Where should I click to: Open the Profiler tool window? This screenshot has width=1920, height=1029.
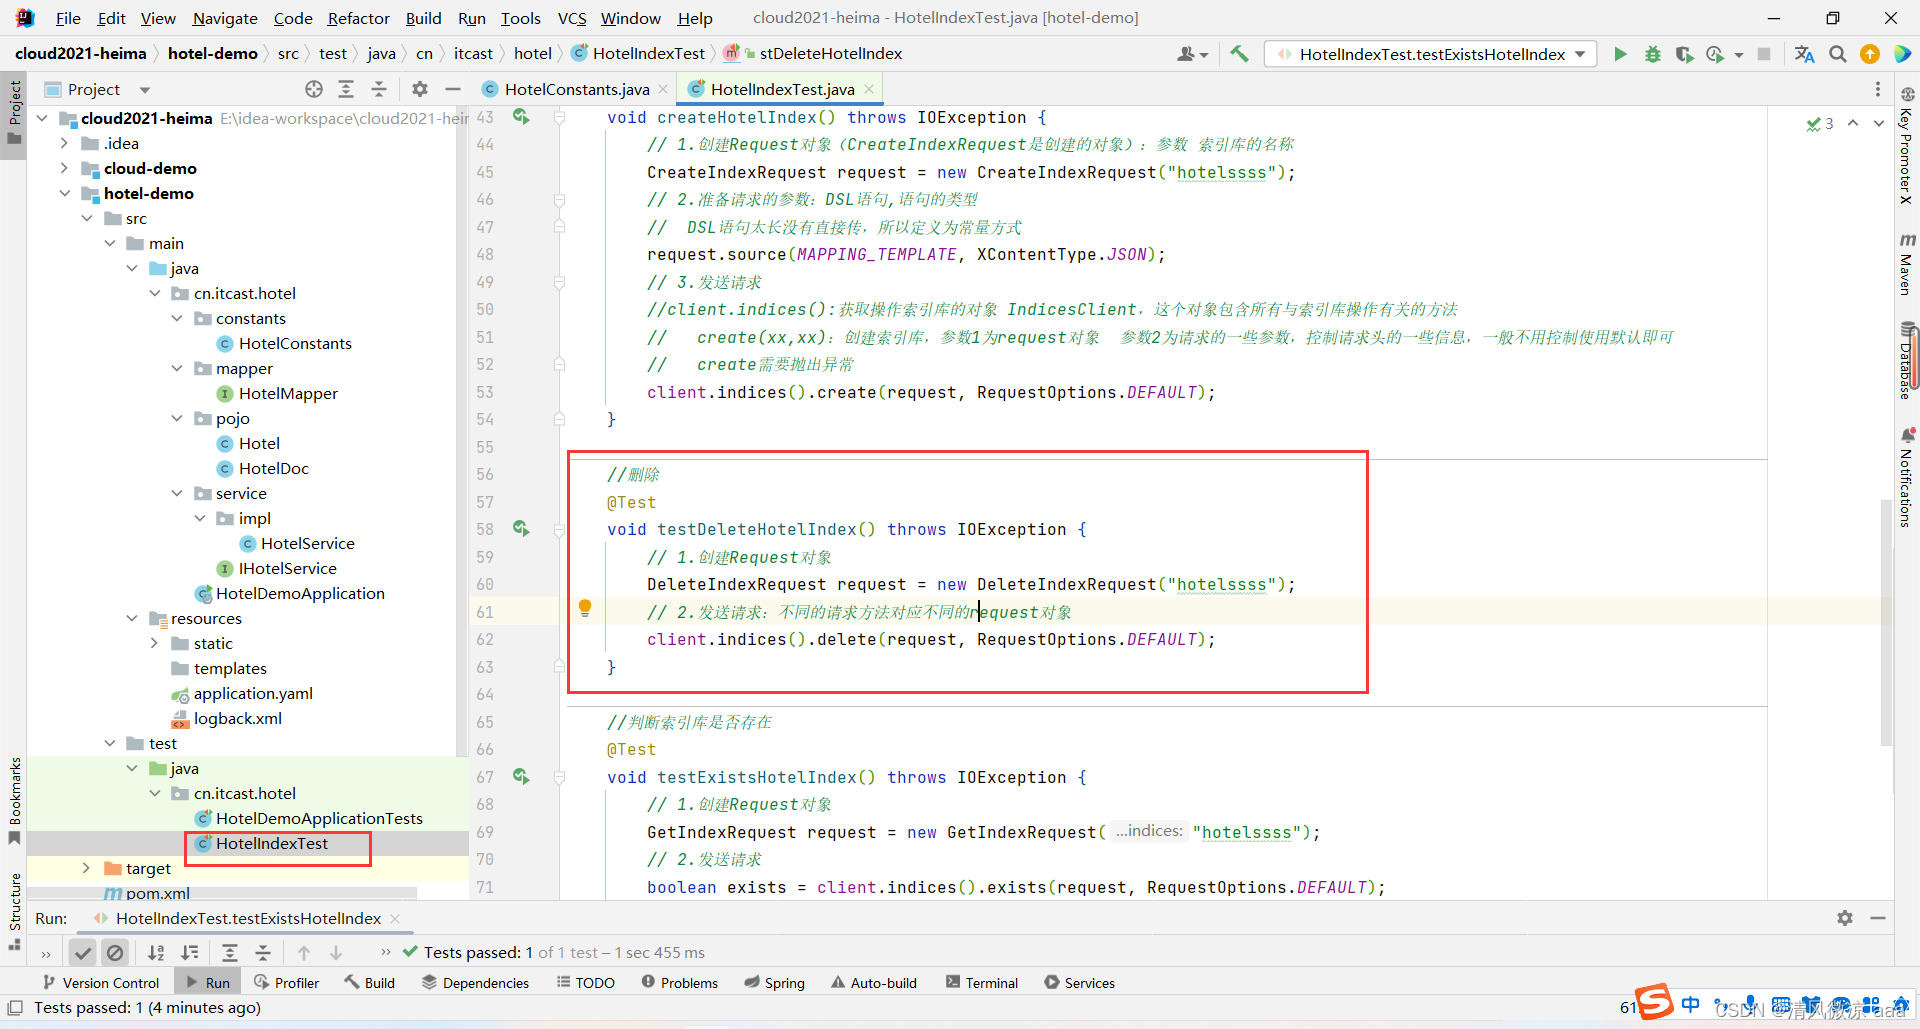[286, 983]
